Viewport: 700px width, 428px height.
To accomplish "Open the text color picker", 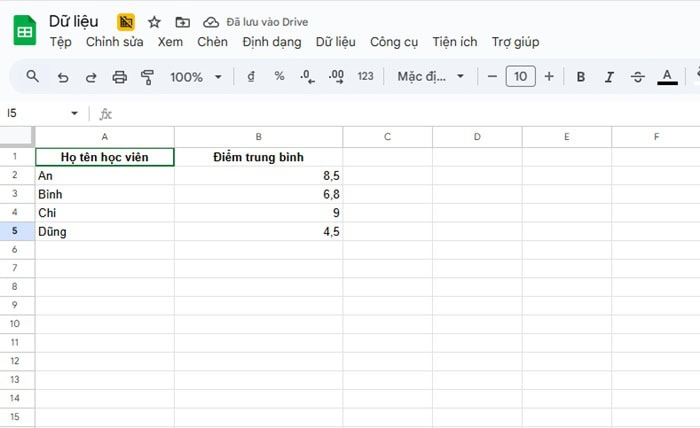I will (x=667, y=77).
